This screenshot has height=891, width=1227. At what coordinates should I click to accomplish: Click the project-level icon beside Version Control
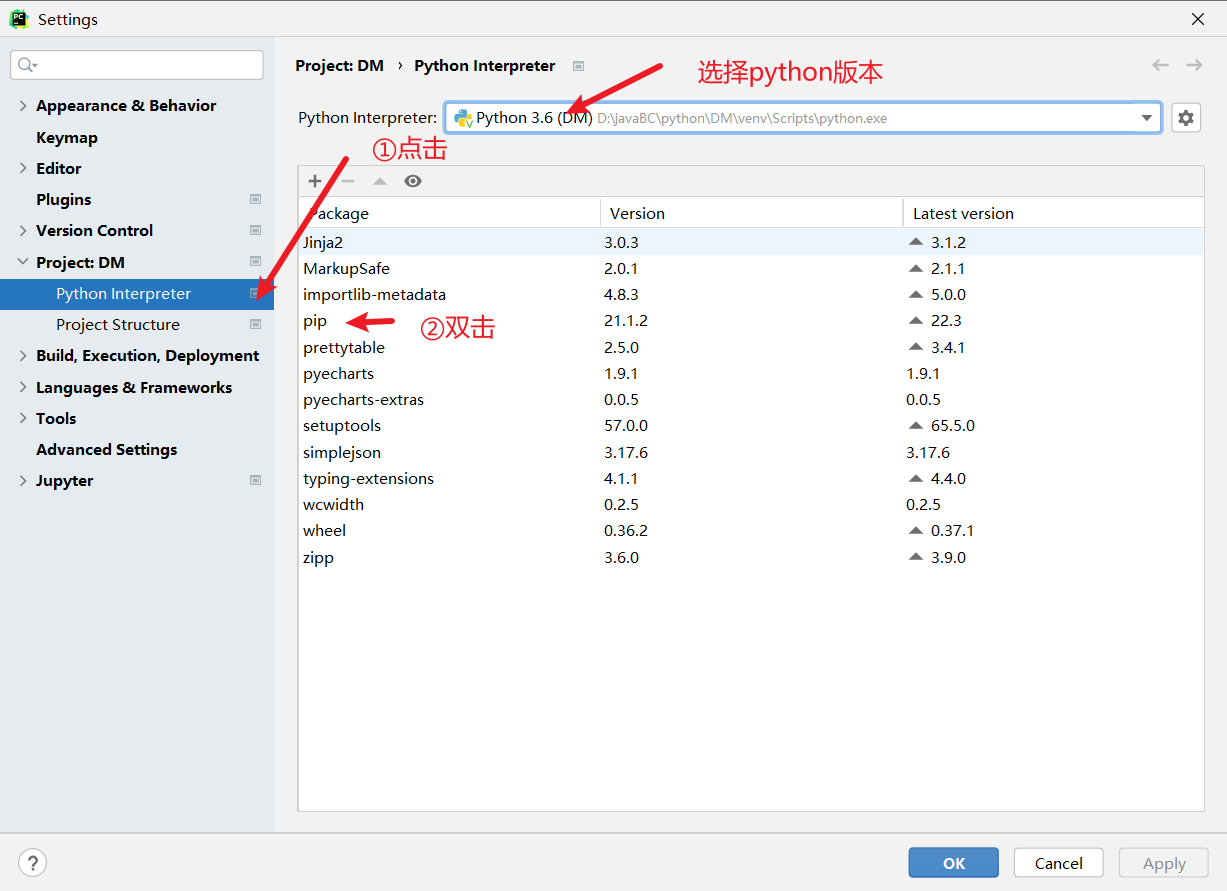[255, 231]
